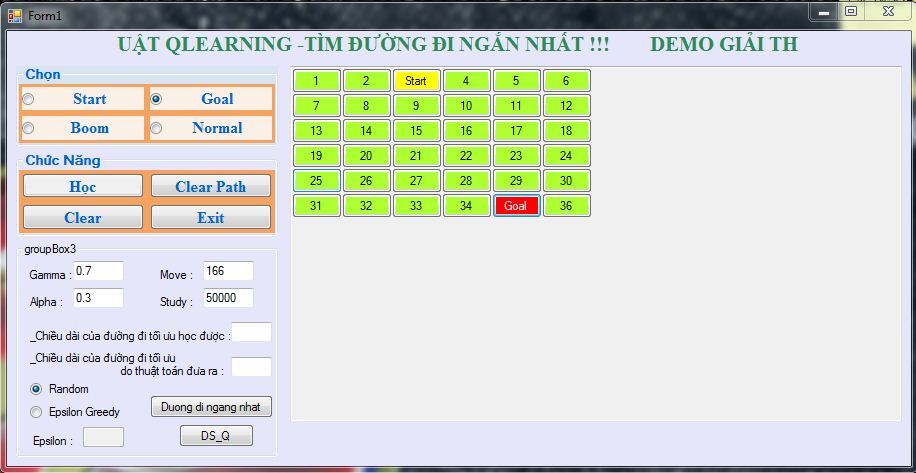Screen dimensions: 916x473
Task: Click grid cell 27
Action: [417, 180]
